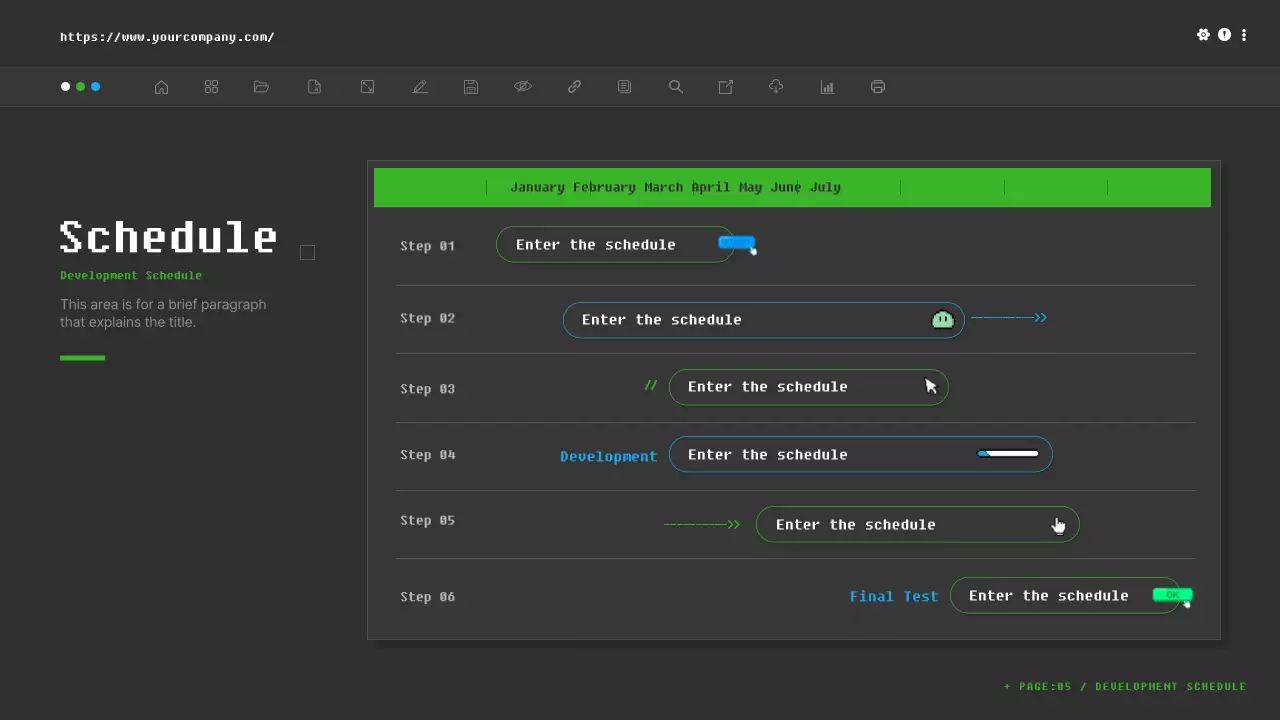1280x720 pixels.
Task: Open the search icon in the toolbar
Action: (x=676, y=87)
